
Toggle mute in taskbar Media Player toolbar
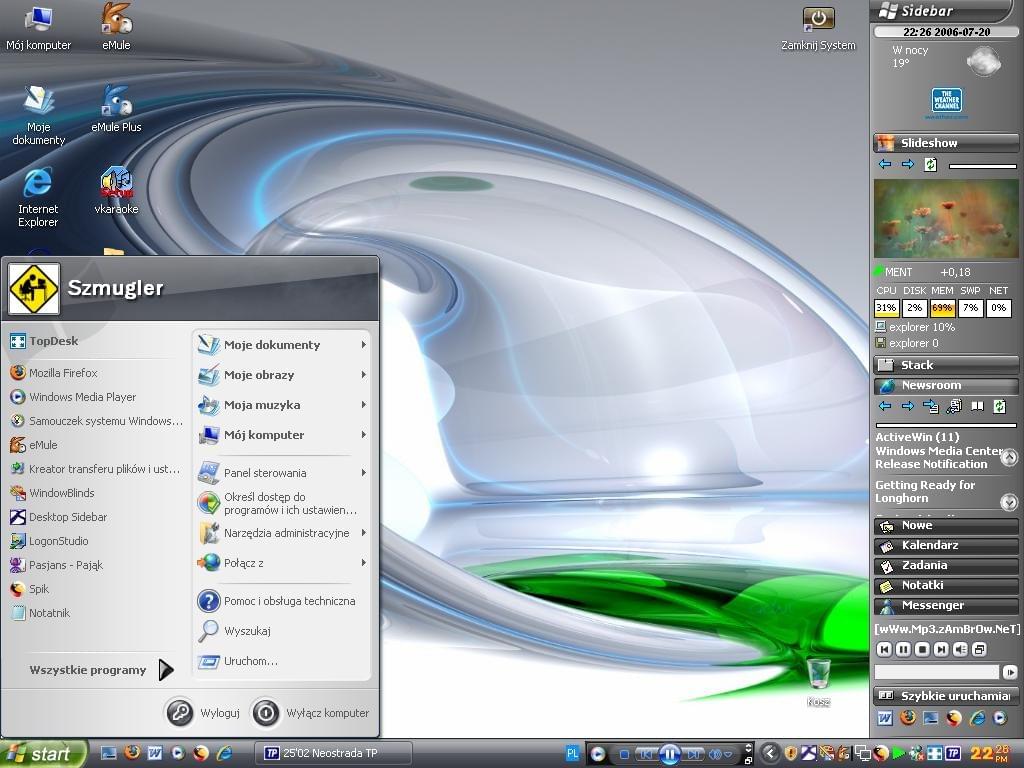(x=716, y=754)
